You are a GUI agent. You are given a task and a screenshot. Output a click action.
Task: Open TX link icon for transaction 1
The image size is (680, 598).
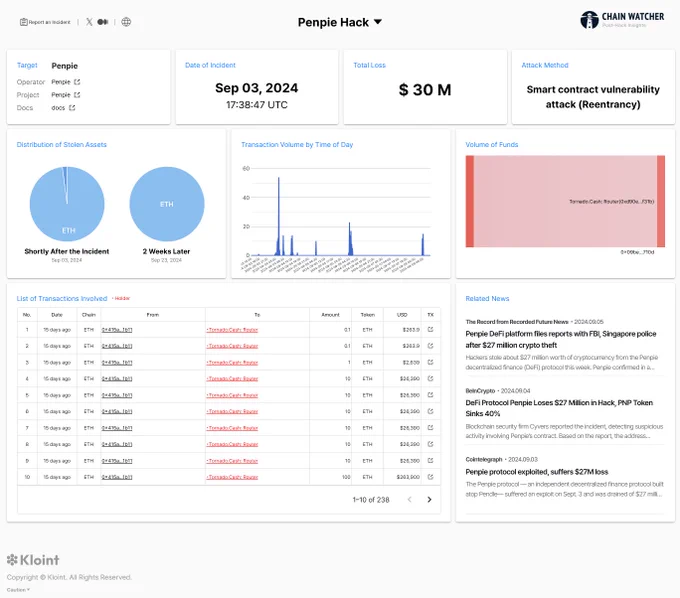[x=430, y=330]
